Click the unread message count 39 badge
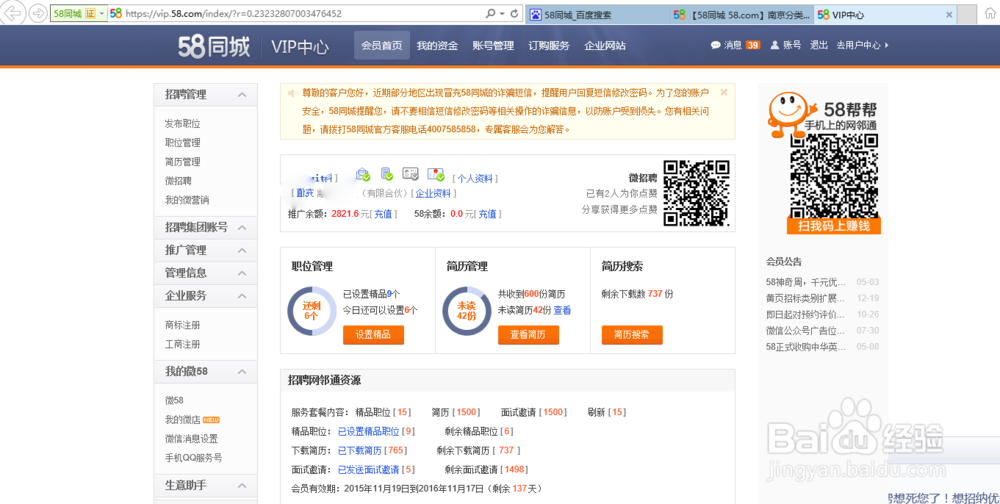 753,45
